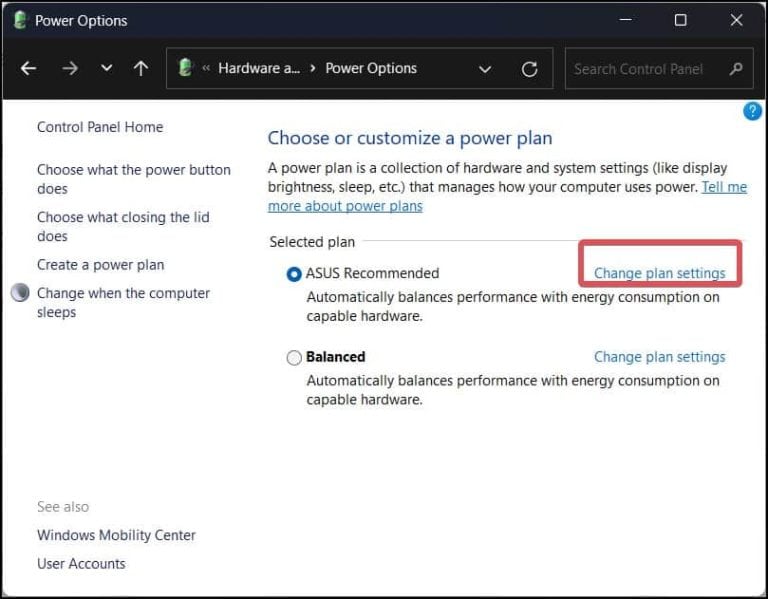
Task: Select the ASUS Recommended power plan
Action: [294, 274]
